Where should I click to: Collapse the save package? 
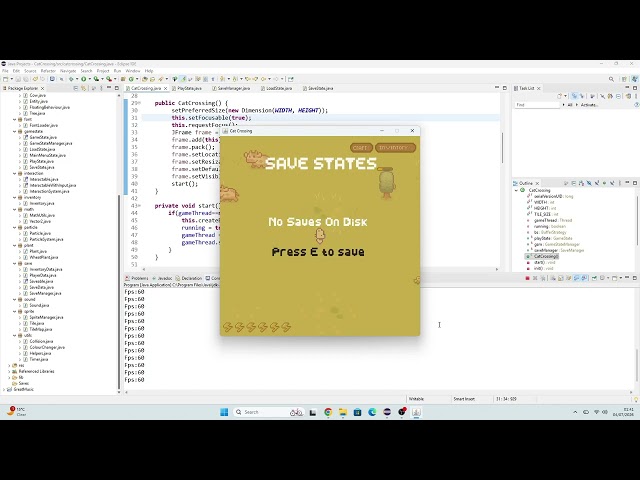[15, 263]
